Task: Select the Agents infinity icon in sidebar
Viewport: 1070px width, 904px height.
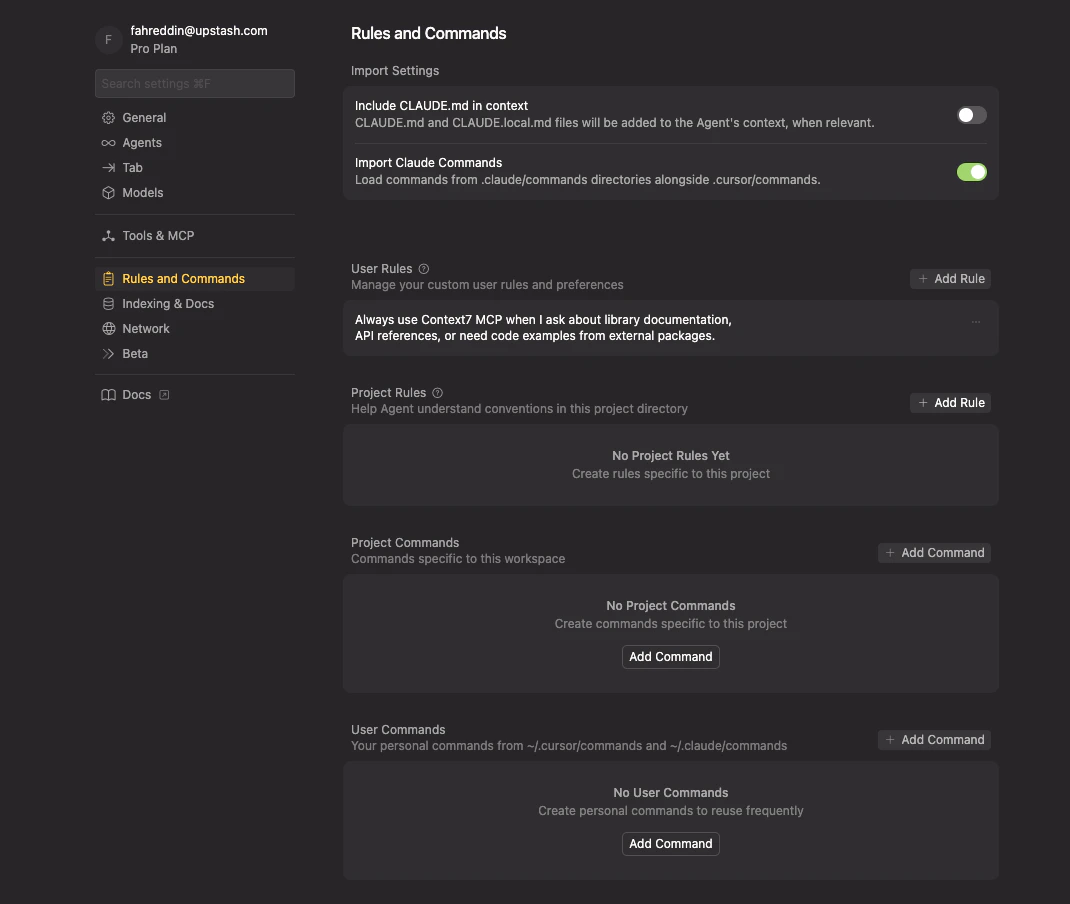Action: 108,142
